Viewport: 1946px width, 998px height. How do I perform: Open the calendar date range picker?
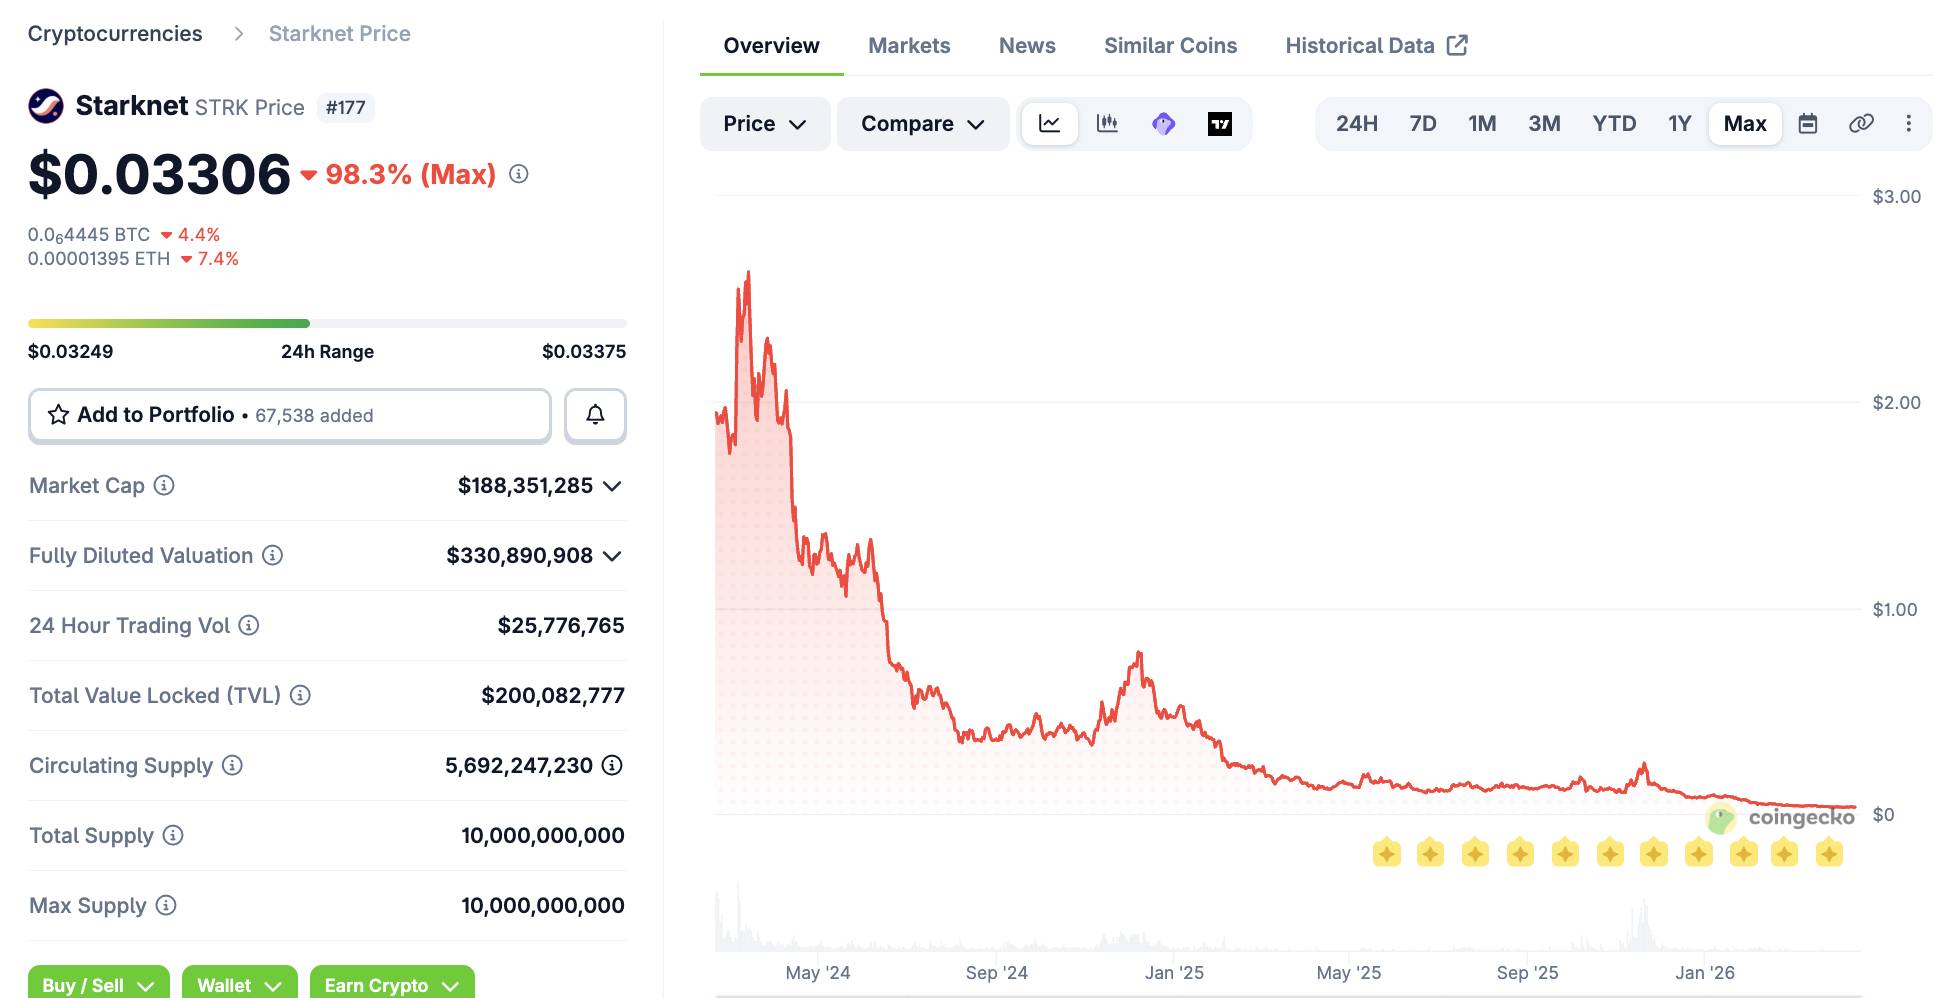1807,124
